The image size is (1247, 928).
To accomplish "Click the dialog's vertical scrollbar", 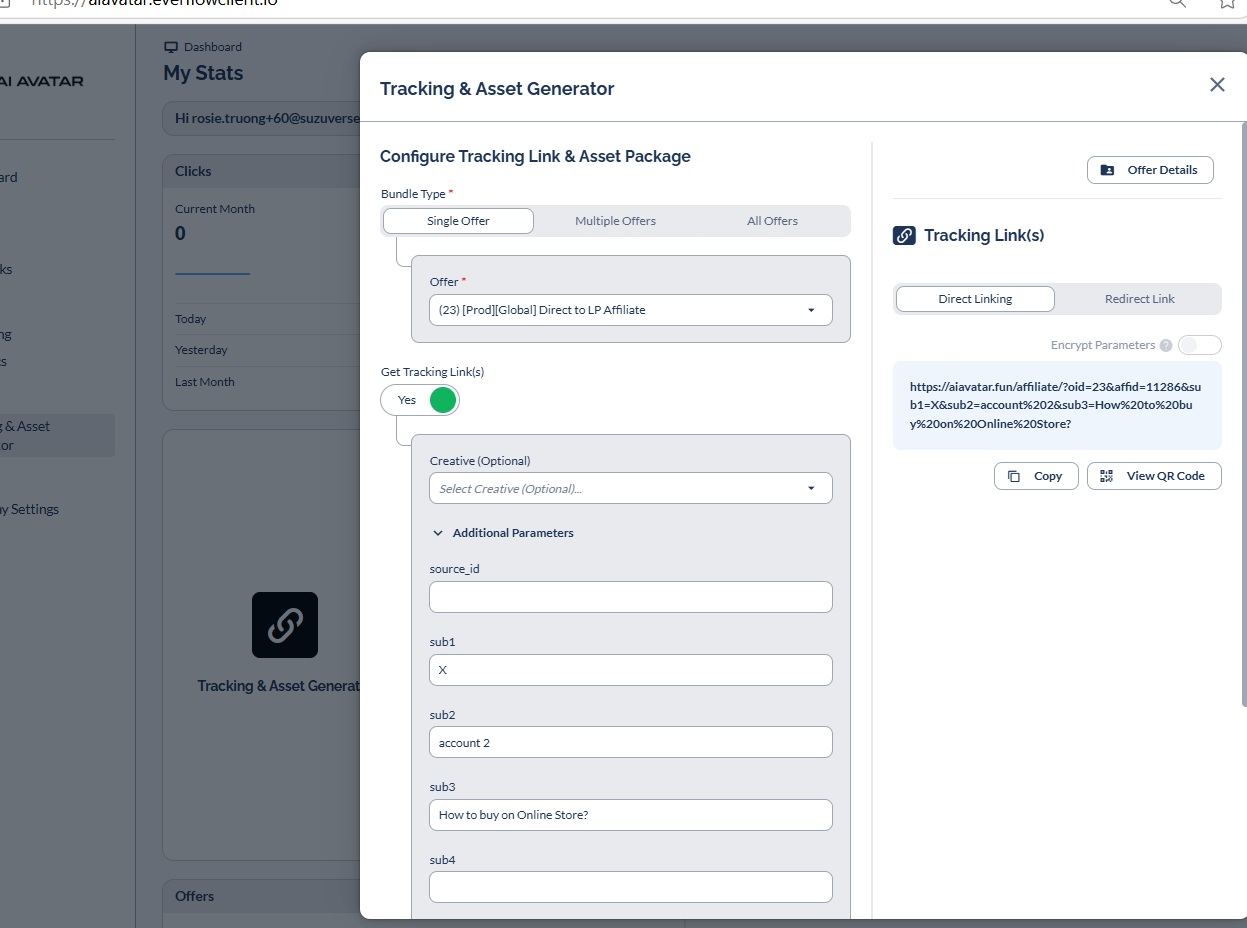I will 1243,415.
